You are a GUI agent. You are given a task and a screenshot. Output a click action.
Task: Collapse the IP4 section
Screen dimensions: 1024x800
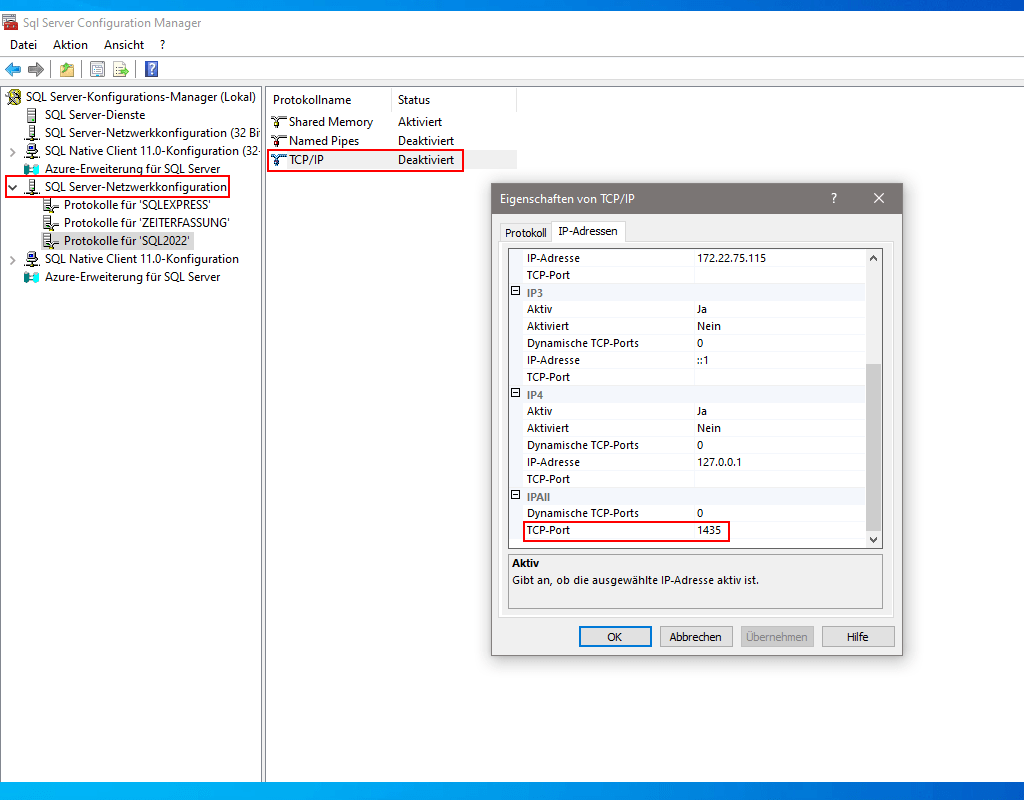pos(516,394)
